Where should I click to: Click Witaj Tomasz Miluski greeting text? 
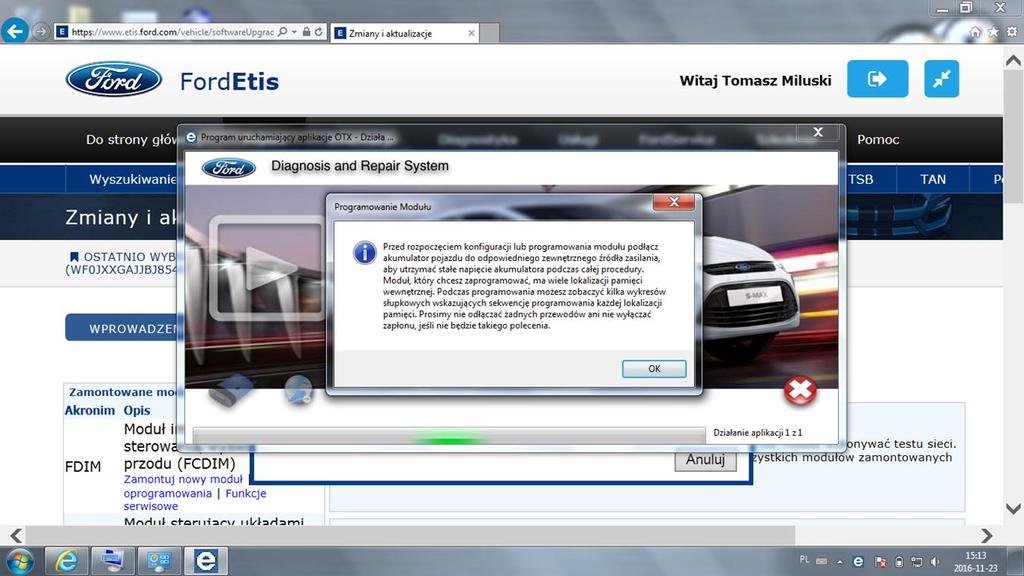(x=756, y=81)
